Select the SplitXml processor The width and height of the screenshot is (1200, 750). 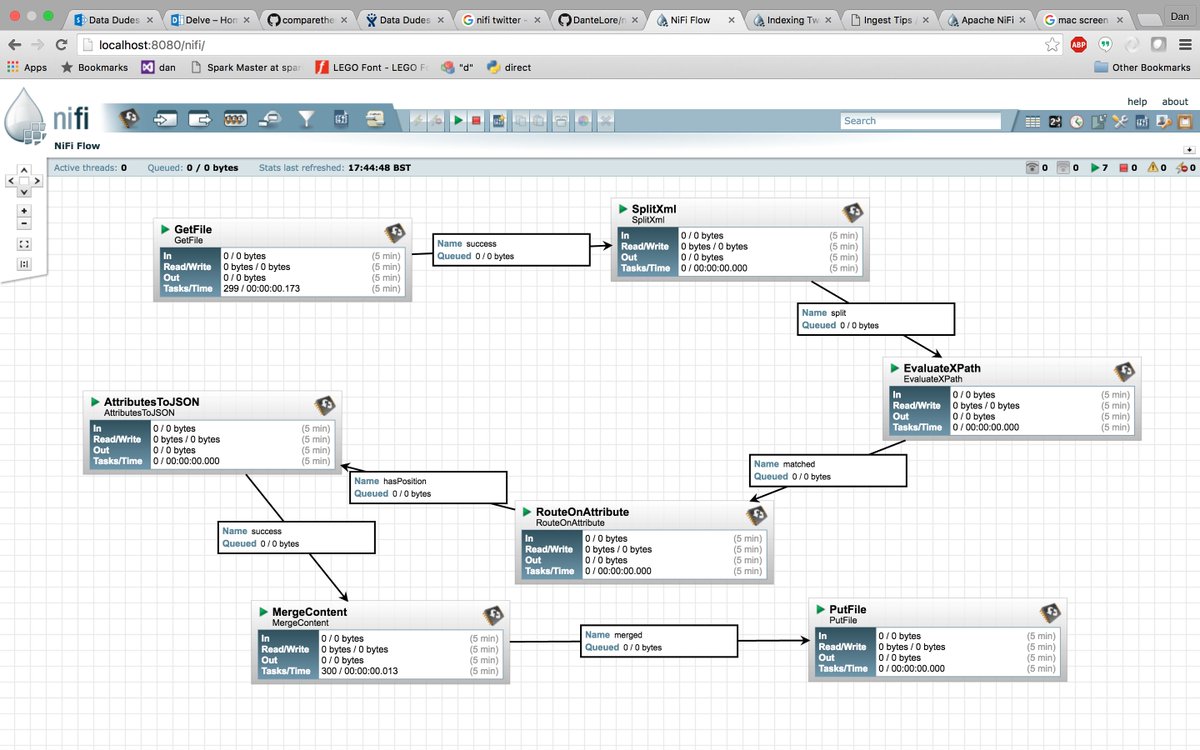tap(740, 237)
